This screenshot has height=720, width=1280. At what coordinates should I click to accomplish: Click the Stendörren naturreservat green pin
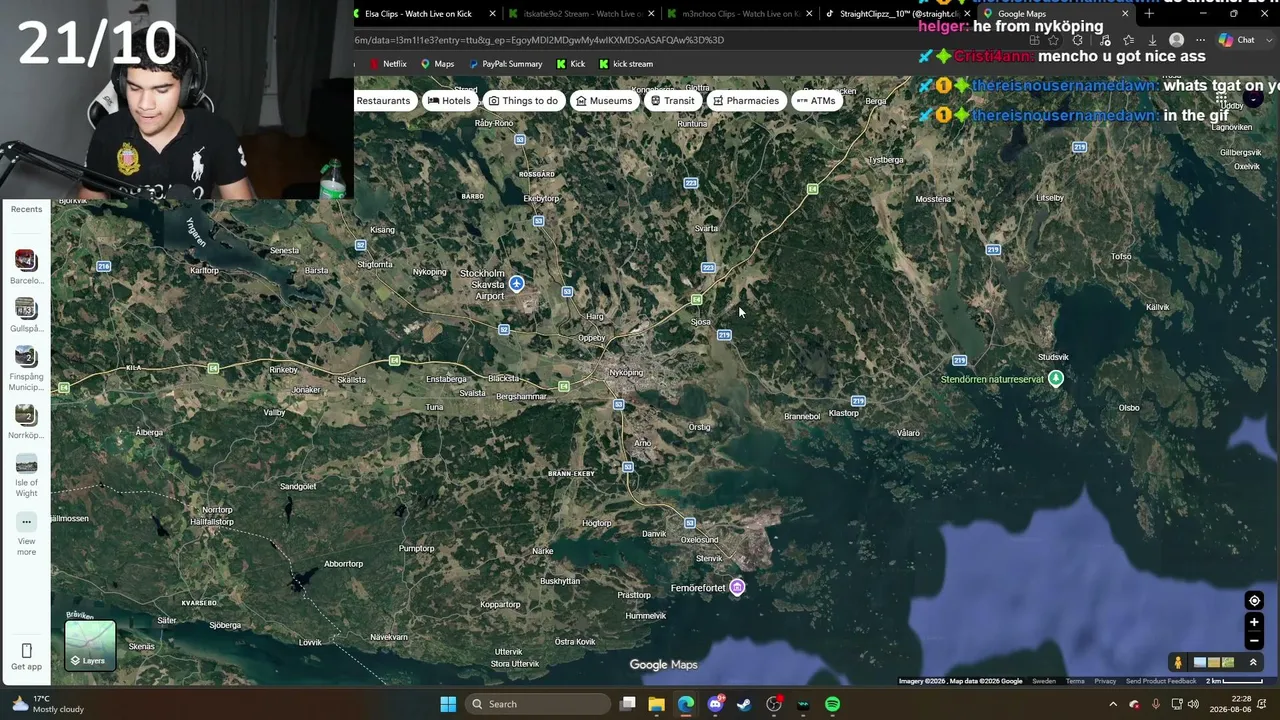pyautogui.click(x=1055, y=378)
